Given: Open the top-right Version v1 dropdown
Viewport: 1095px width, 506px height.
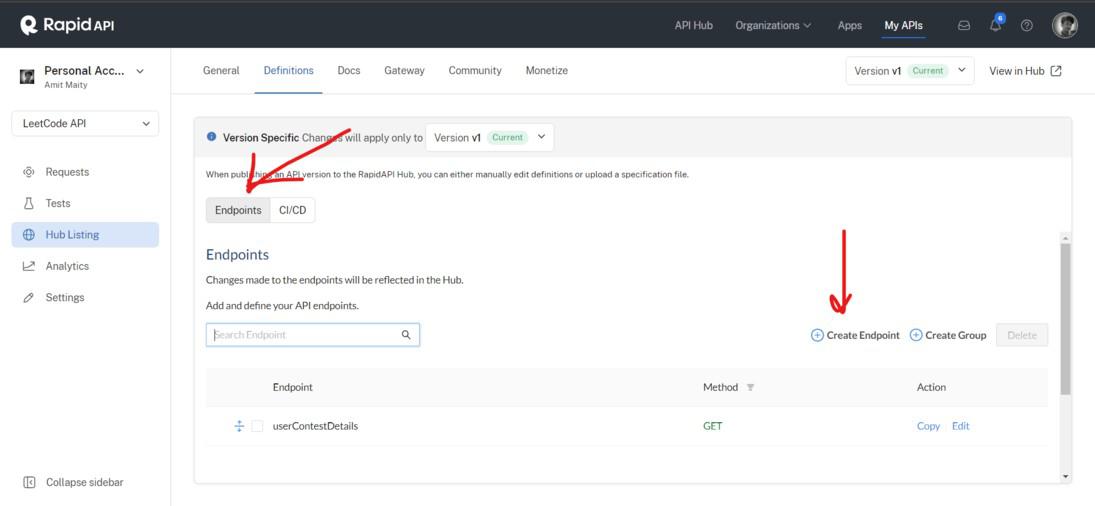Looking at the screenshot, I should tap(910, 70).
